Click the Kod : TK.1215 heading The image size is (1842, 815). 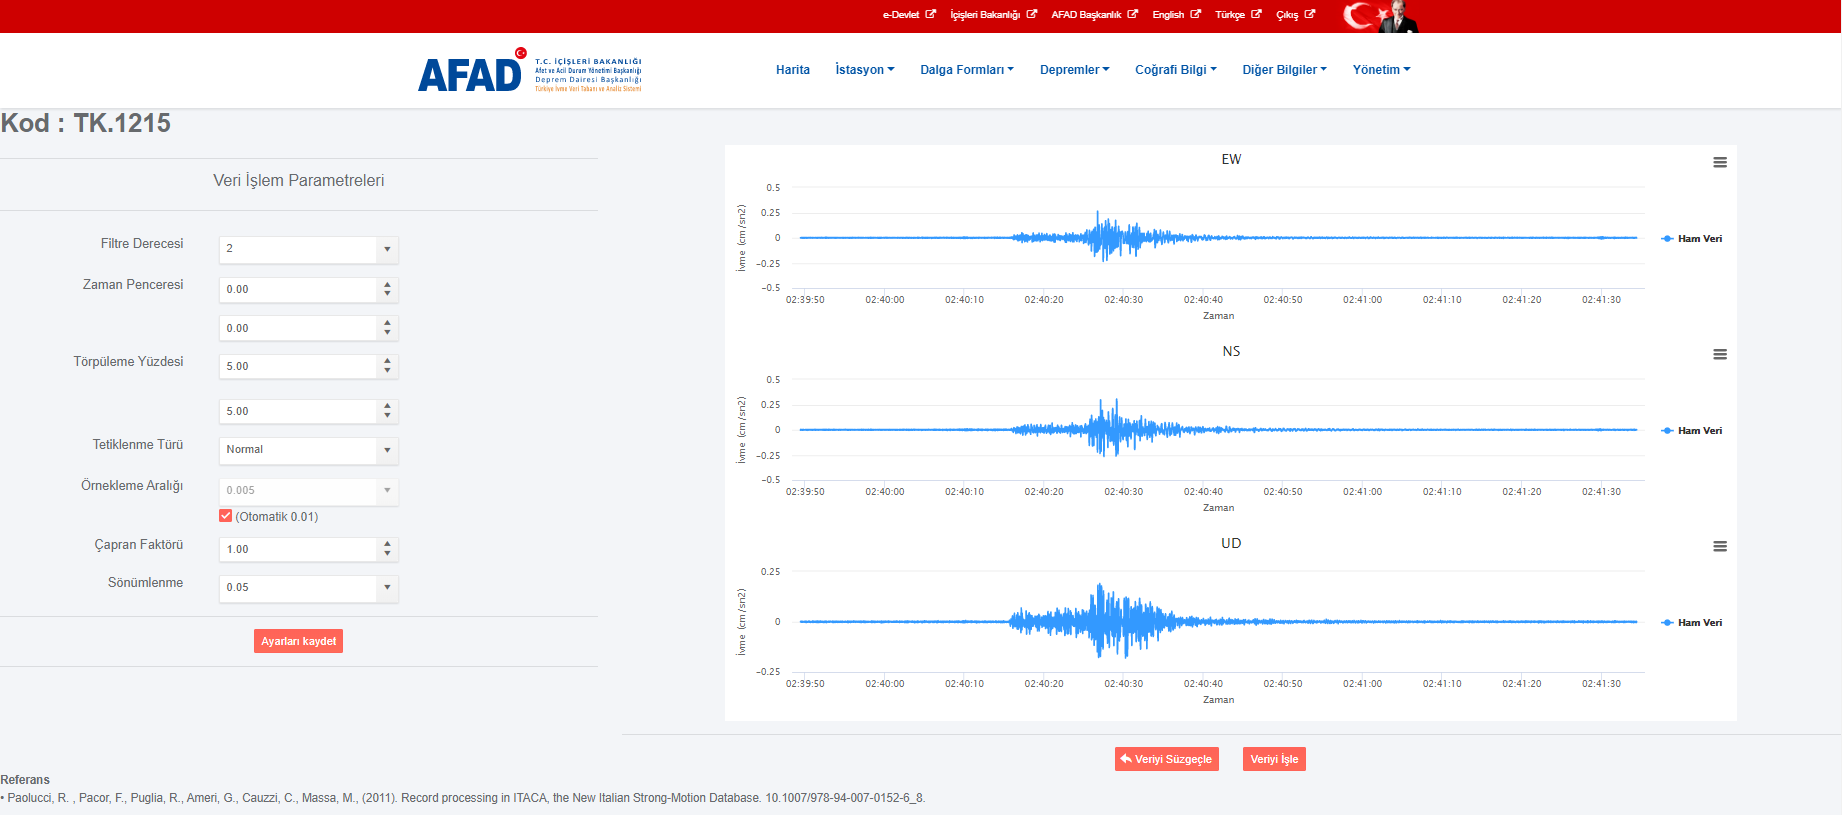86,123
